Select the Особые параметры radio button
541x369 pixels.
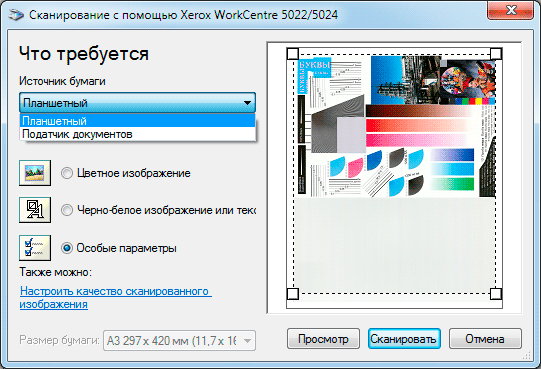pyautogui.click(x=67, y=248)
